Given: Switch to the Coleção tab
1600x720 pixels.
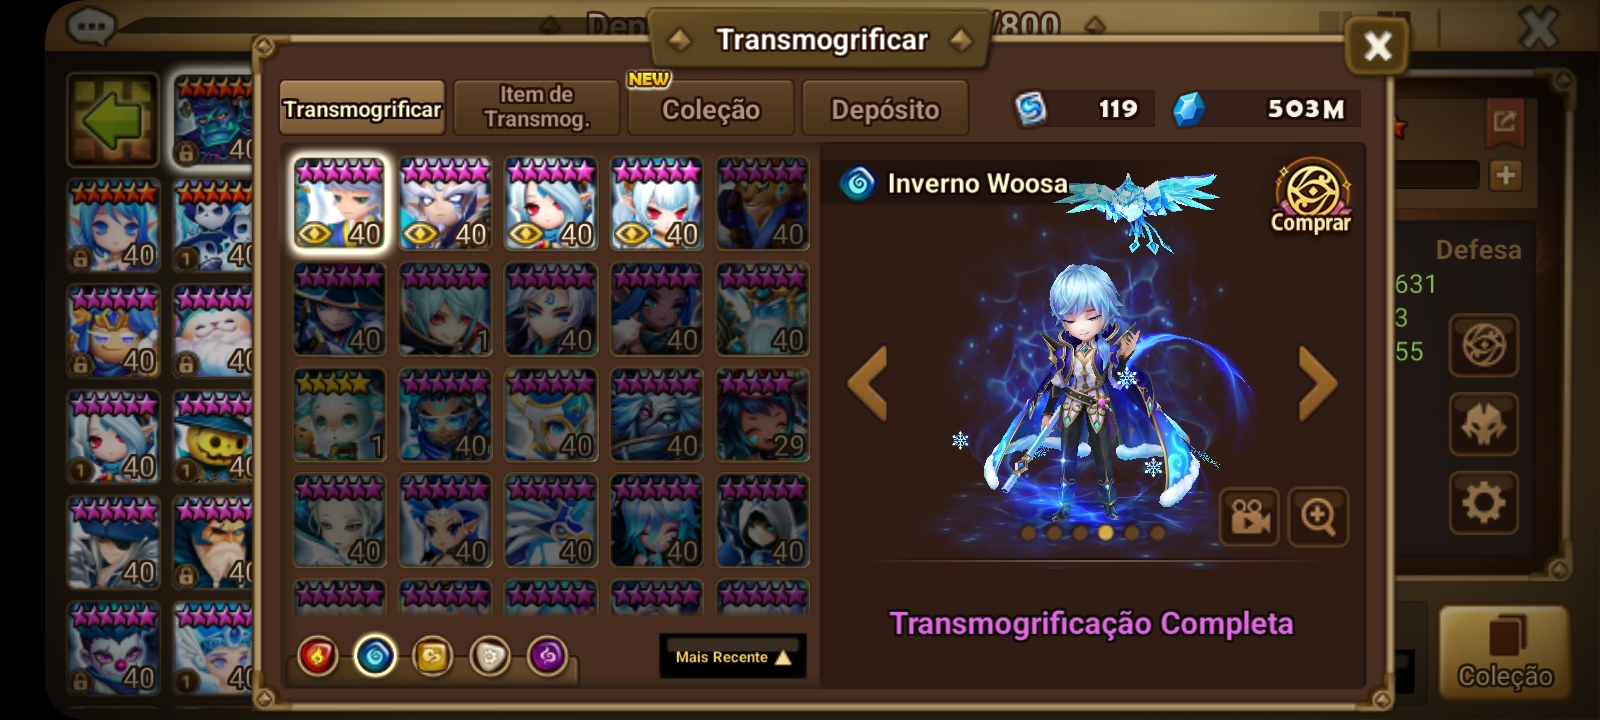Looking at the screenshot, I should coord(711,108).
